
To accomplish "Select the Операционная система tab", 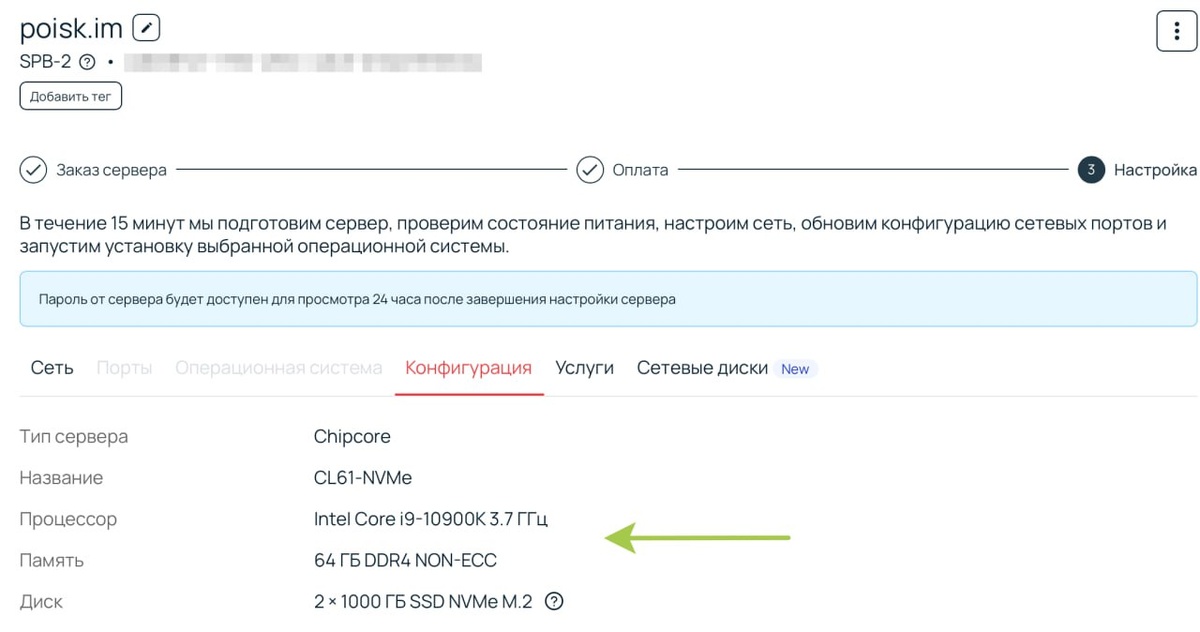I will pos(279,368).
